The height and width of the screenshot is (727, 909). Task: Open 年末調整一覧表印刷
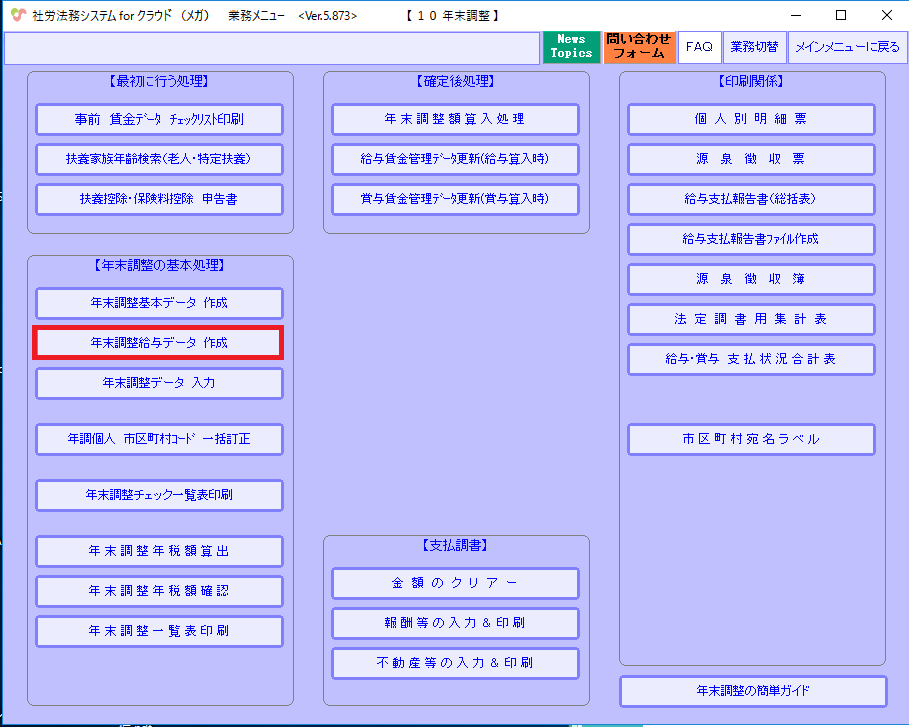click(159, 631)
